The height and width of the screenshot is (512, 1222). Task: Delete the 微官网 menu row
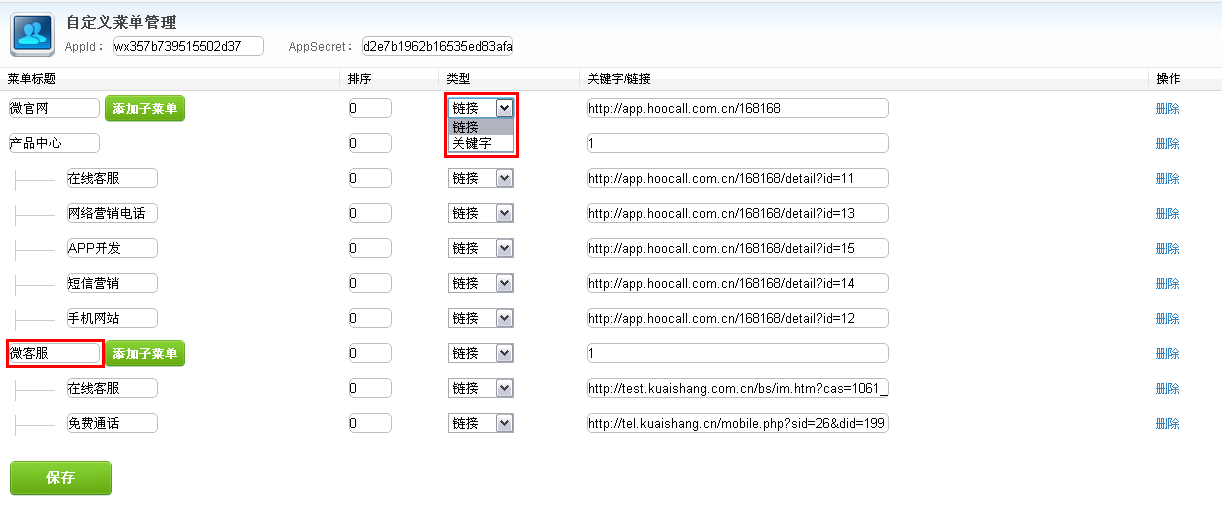(x=1167, y=109)
